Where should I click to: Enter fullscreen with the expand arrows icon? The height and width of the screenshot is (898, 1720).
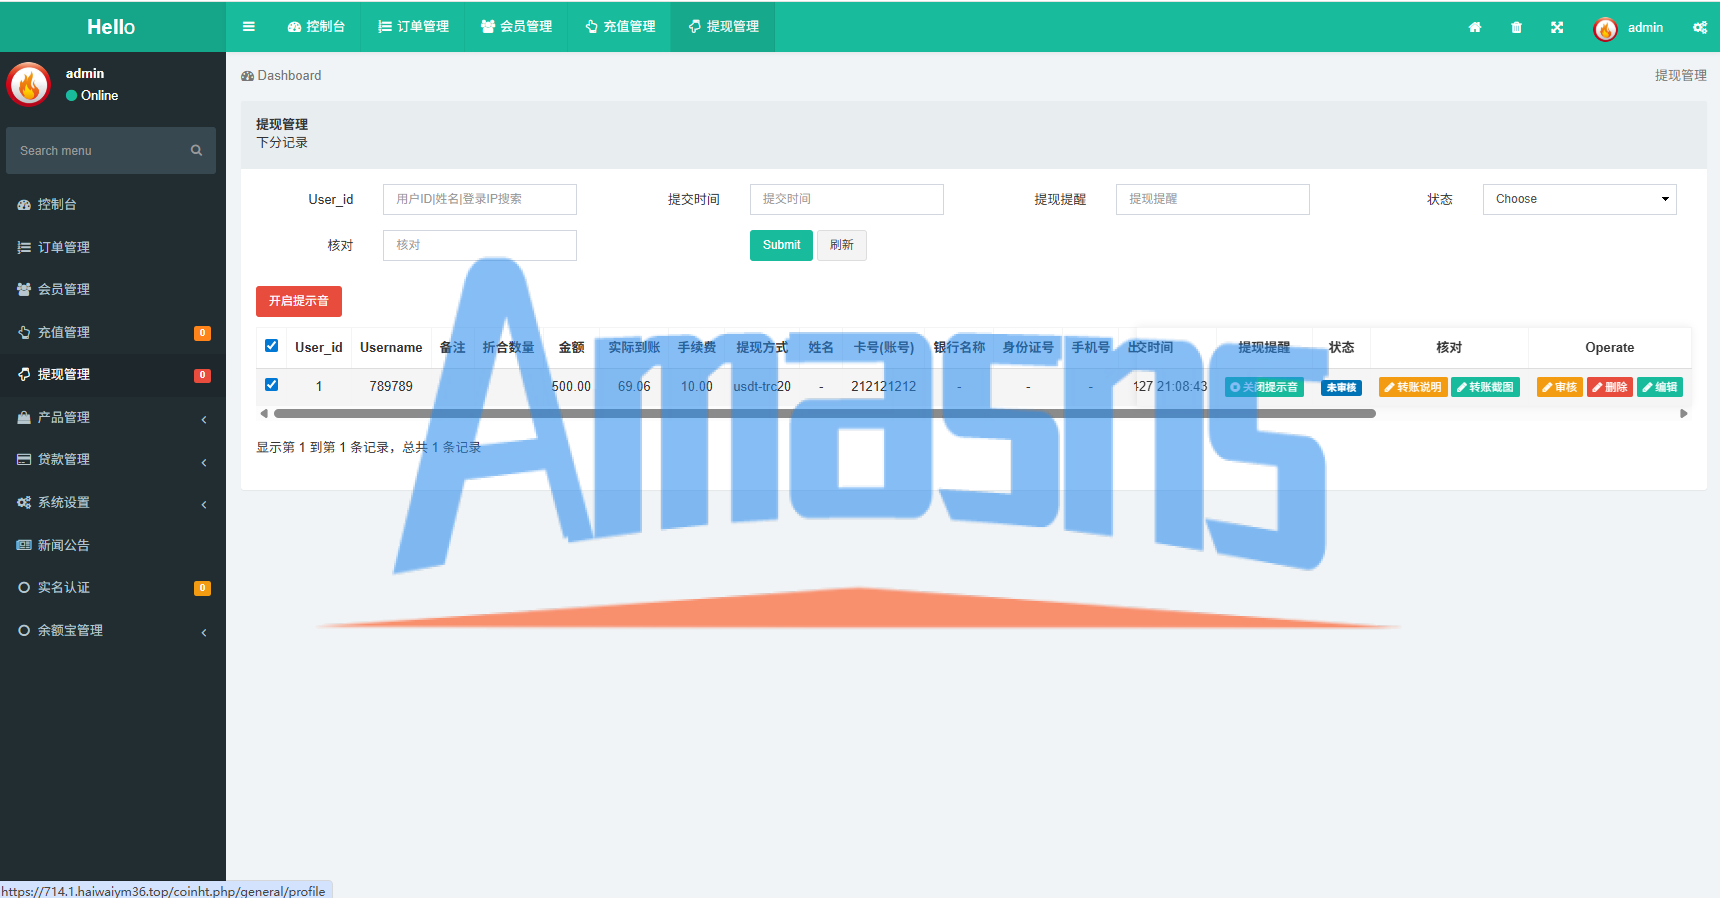(x=1557, y=27)
